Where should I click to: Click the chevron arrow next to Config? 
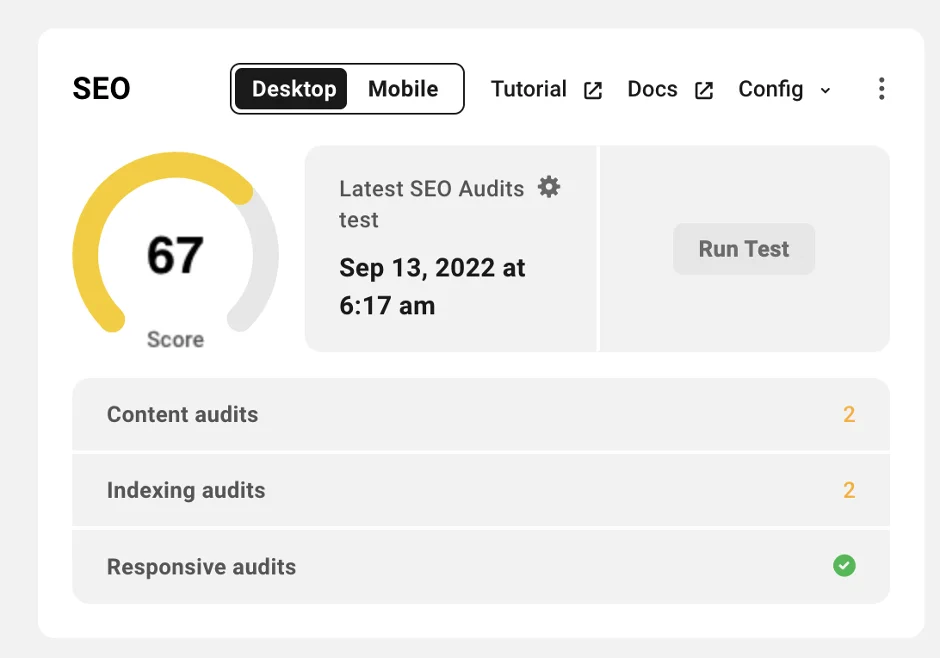(x=825, y=90)
